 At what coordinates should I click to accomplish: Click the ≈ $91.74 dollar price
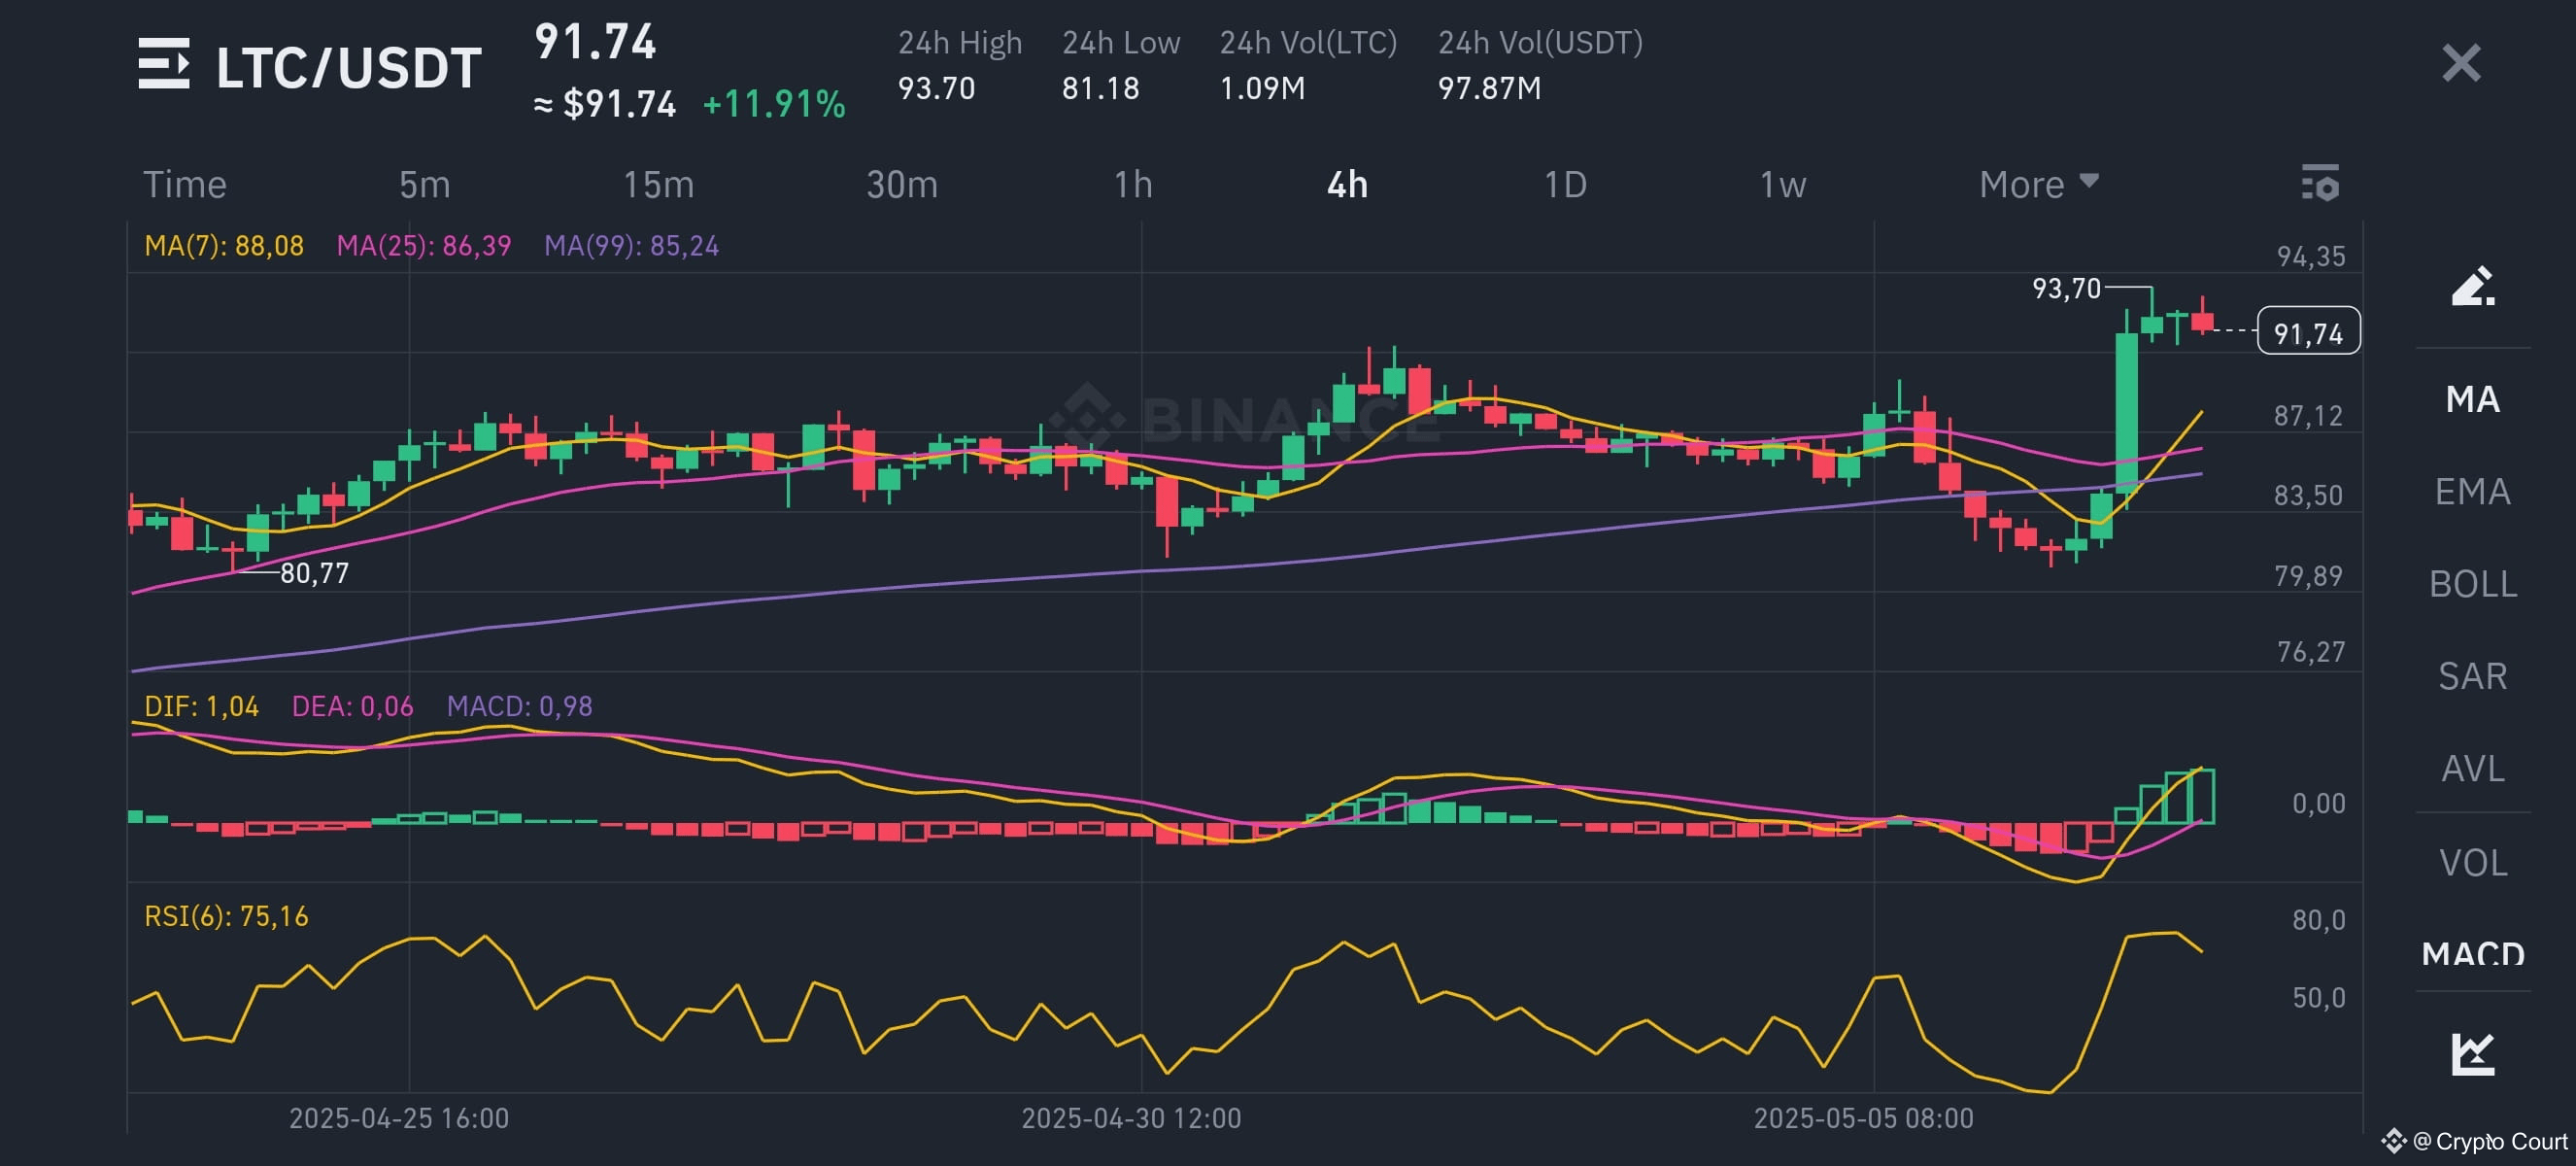[x=604, y=104]
